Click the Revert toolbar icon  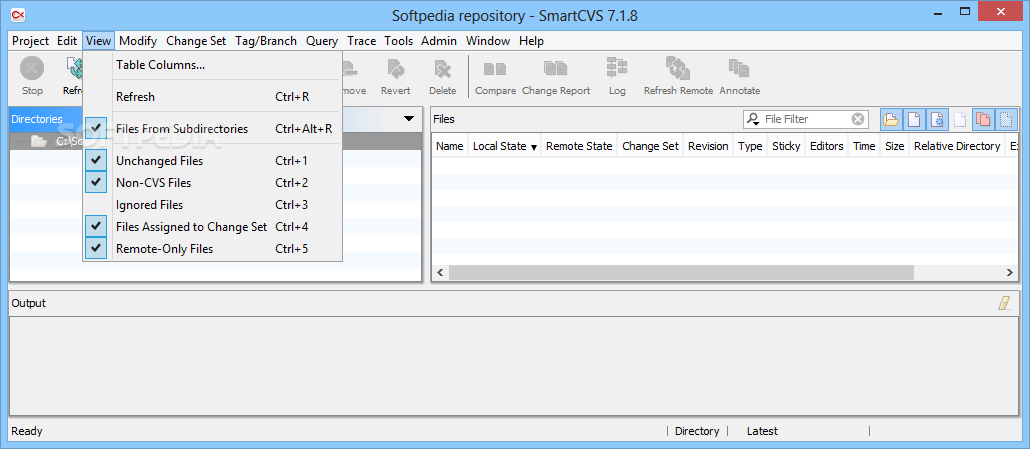tap(395, 69)
